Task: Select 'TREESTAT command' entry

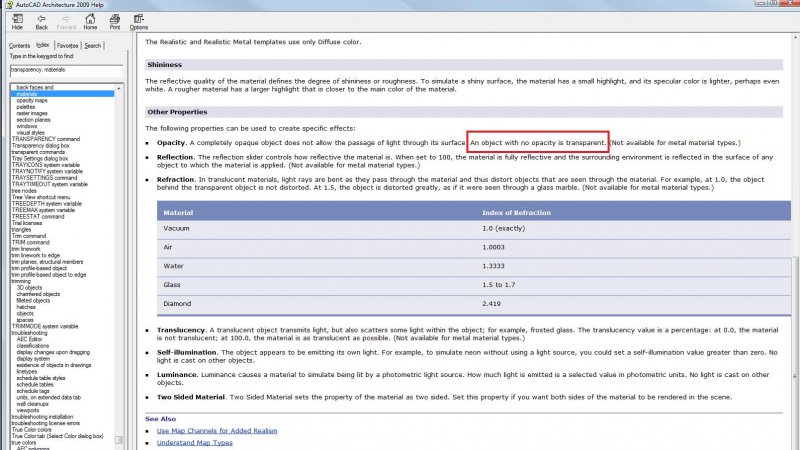Action: [x=38, y=216]
